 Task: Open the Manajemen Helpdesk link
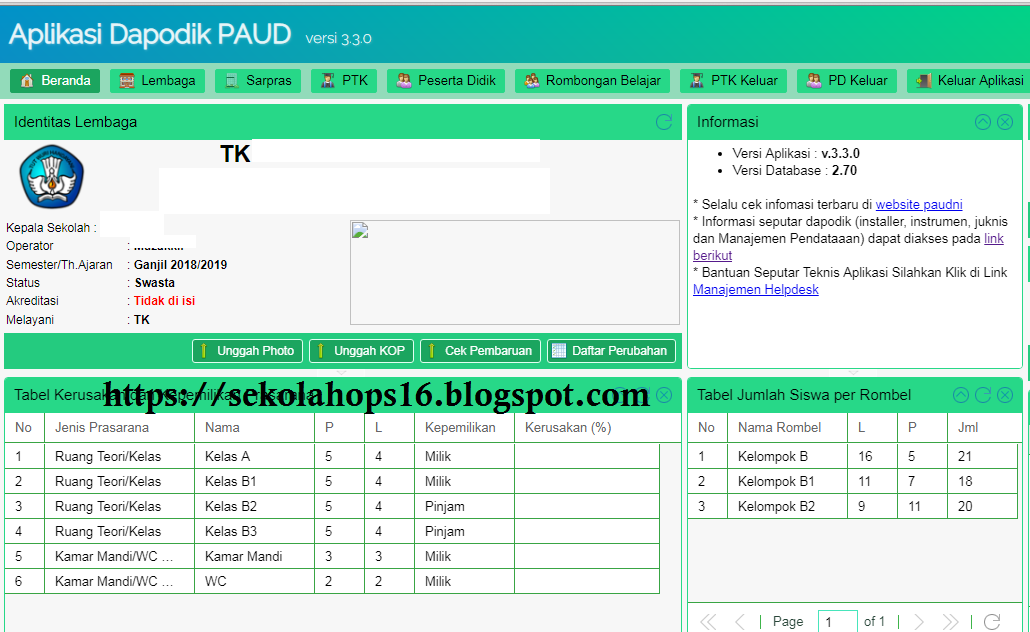click(758, 290)
